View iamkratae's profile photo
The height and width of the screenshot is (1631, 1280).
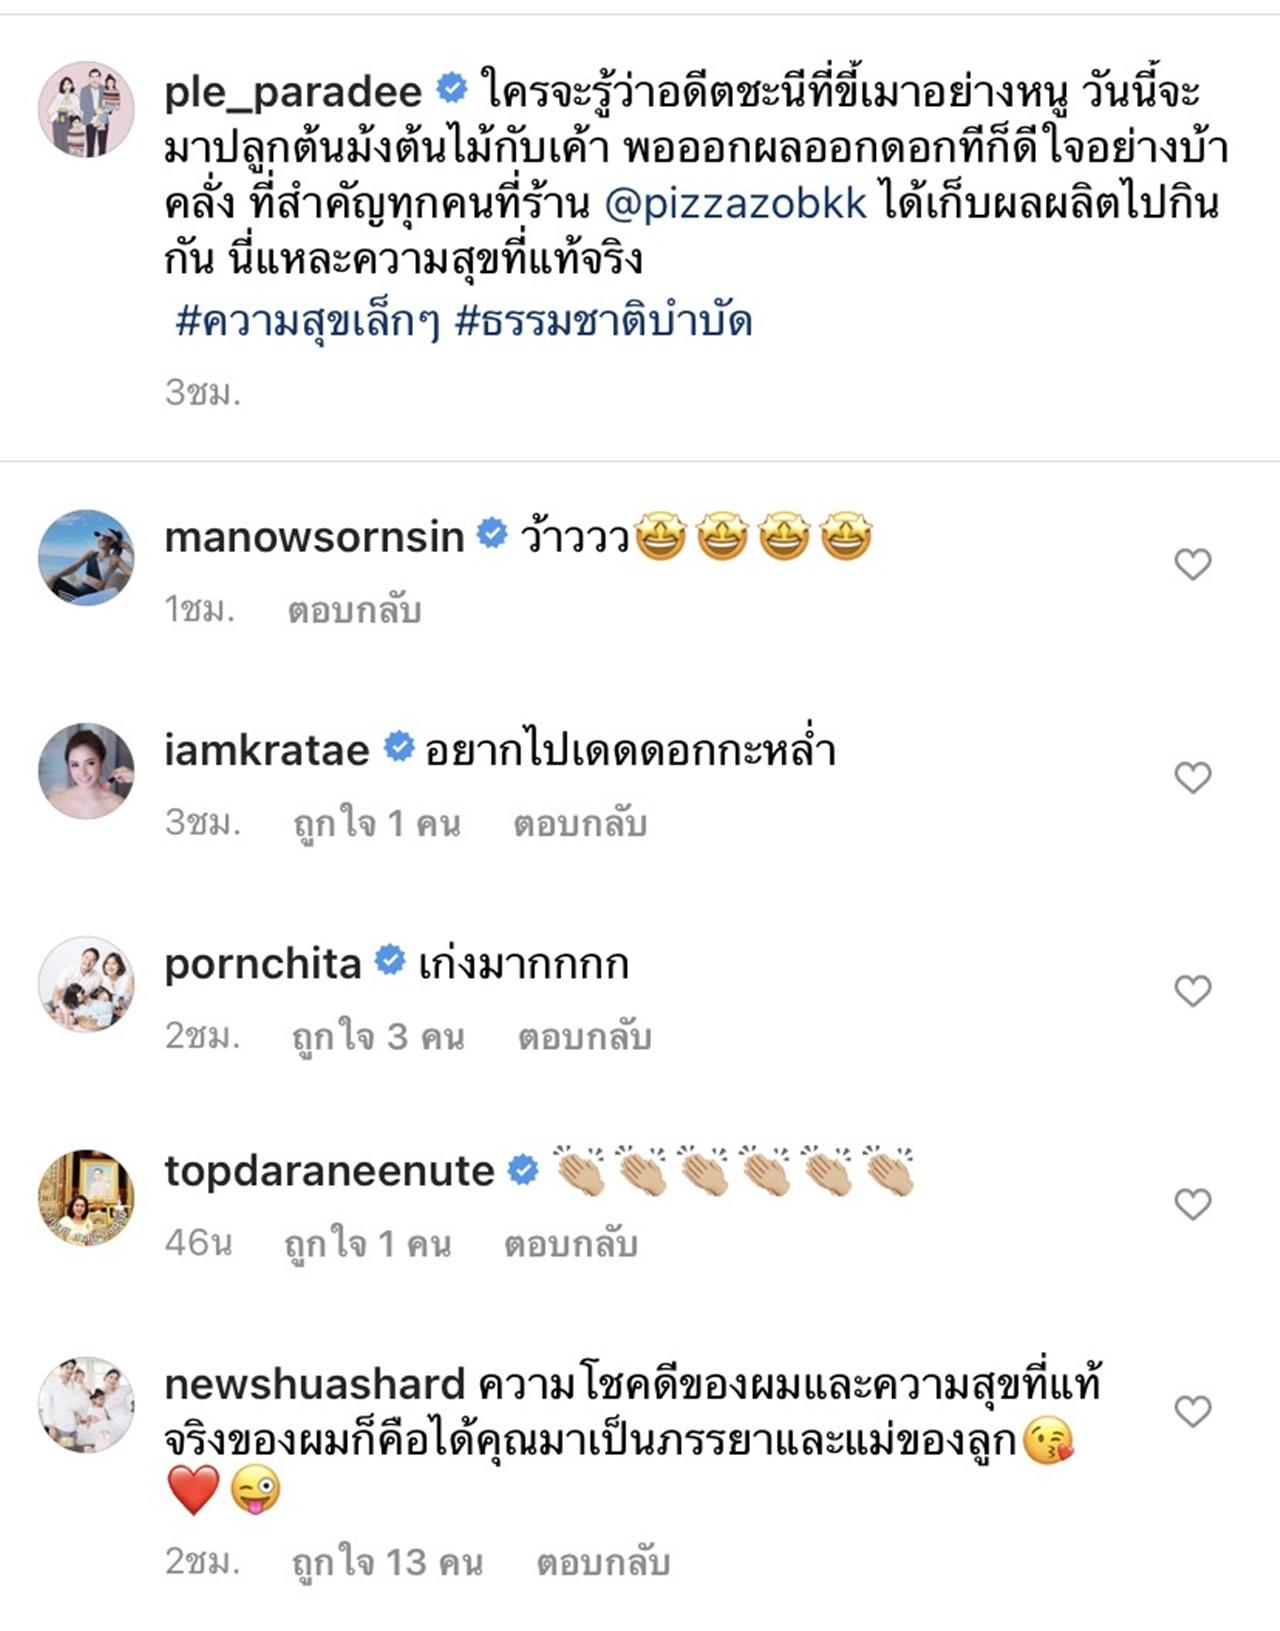[x=86, y=771]
